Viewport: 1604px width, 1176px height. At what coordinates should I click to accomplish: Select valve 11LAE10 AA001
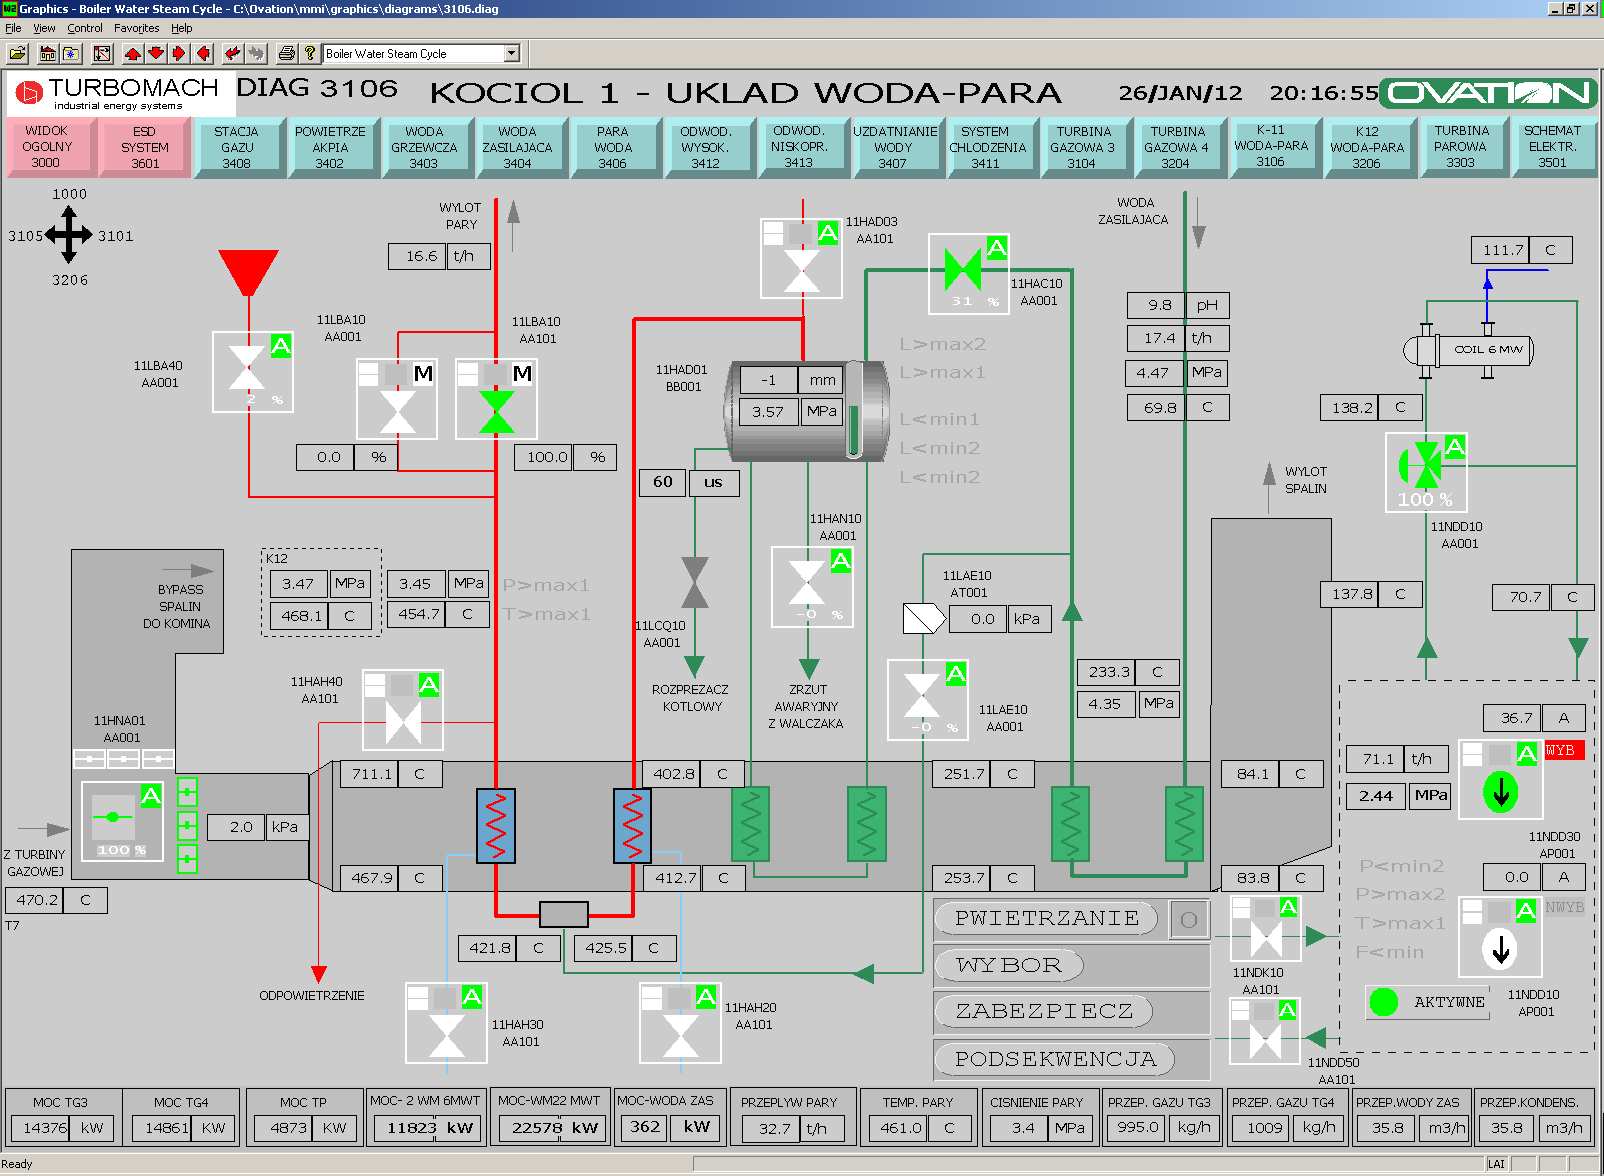tap(928, 700)
